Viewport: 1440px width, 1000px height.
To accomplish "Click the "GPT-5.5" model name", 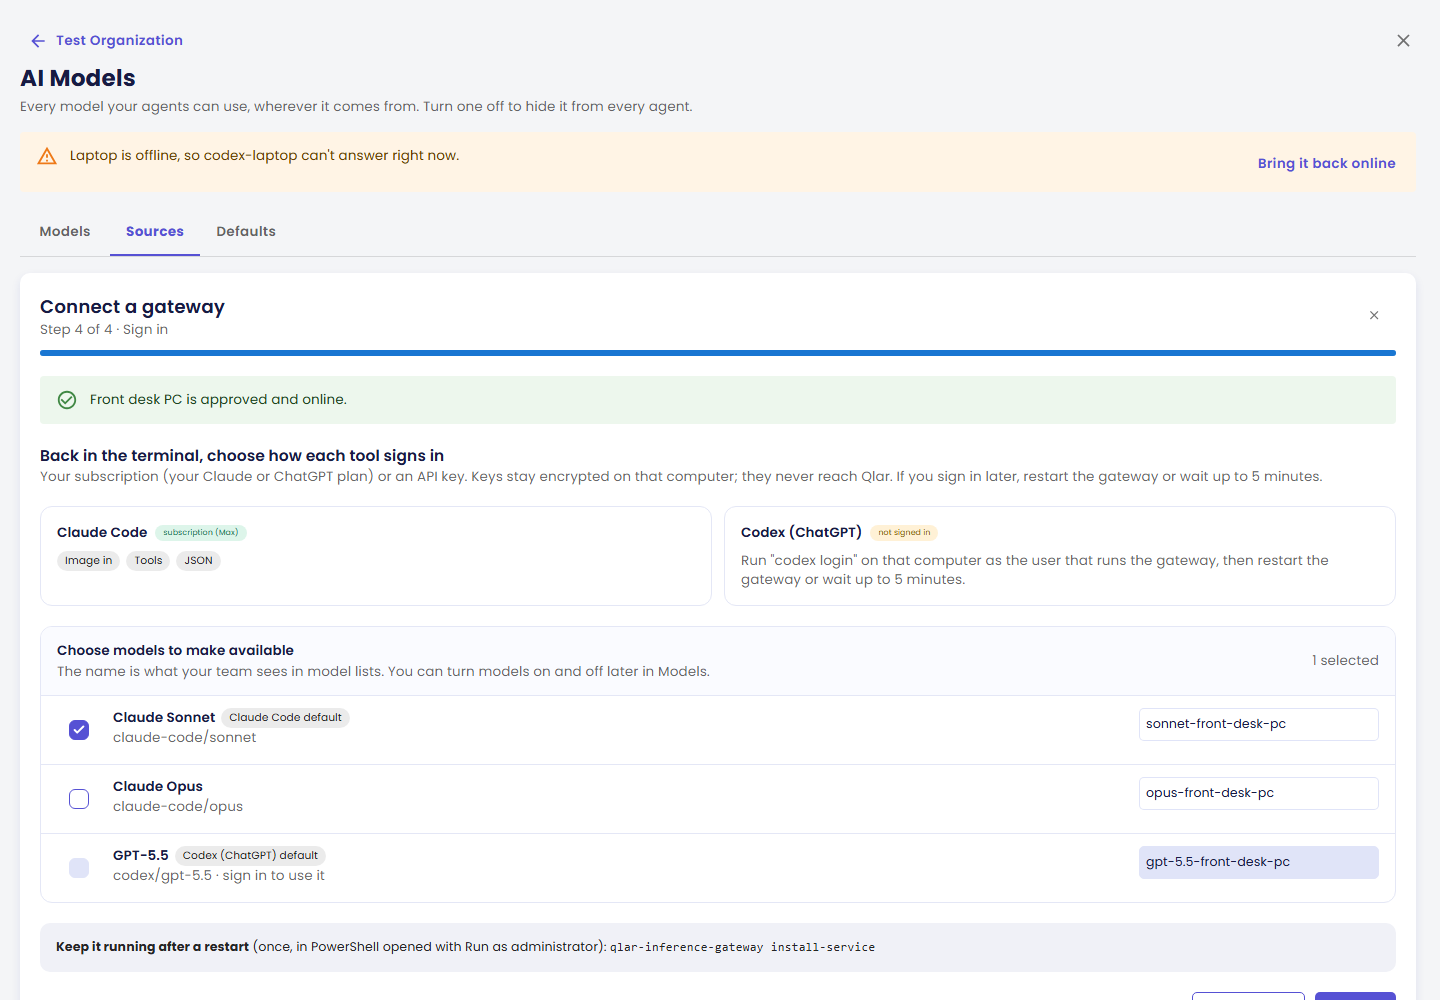I will click(141, 855).
